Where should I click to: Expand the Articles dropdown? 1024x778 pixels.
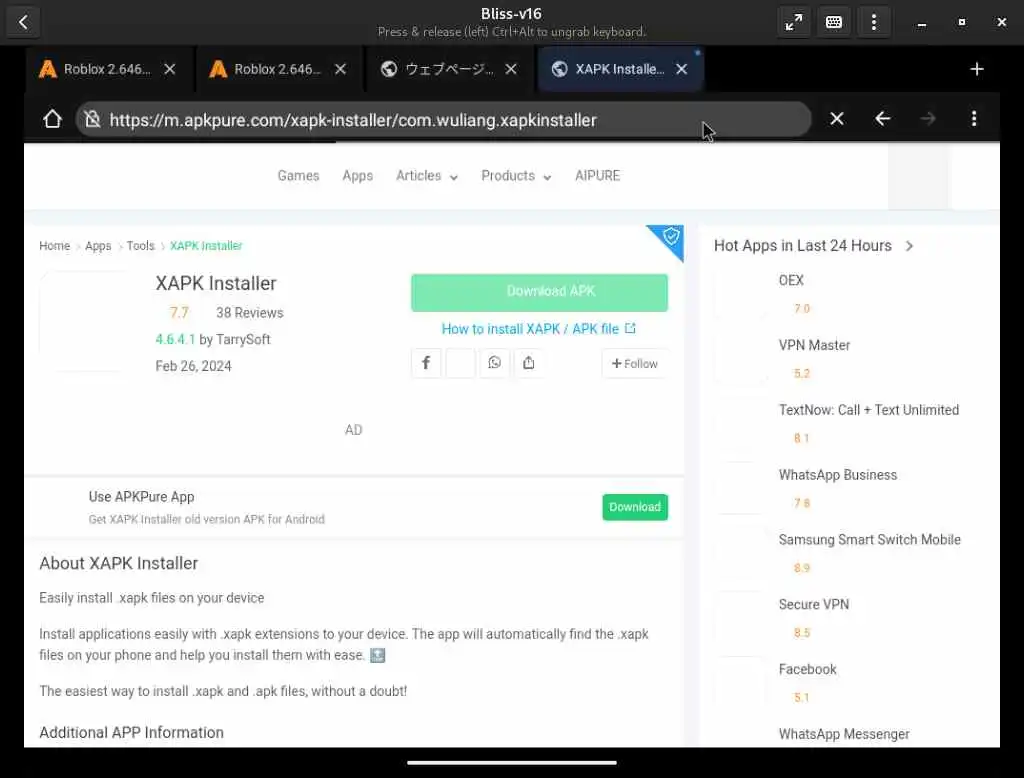(426, 176)
